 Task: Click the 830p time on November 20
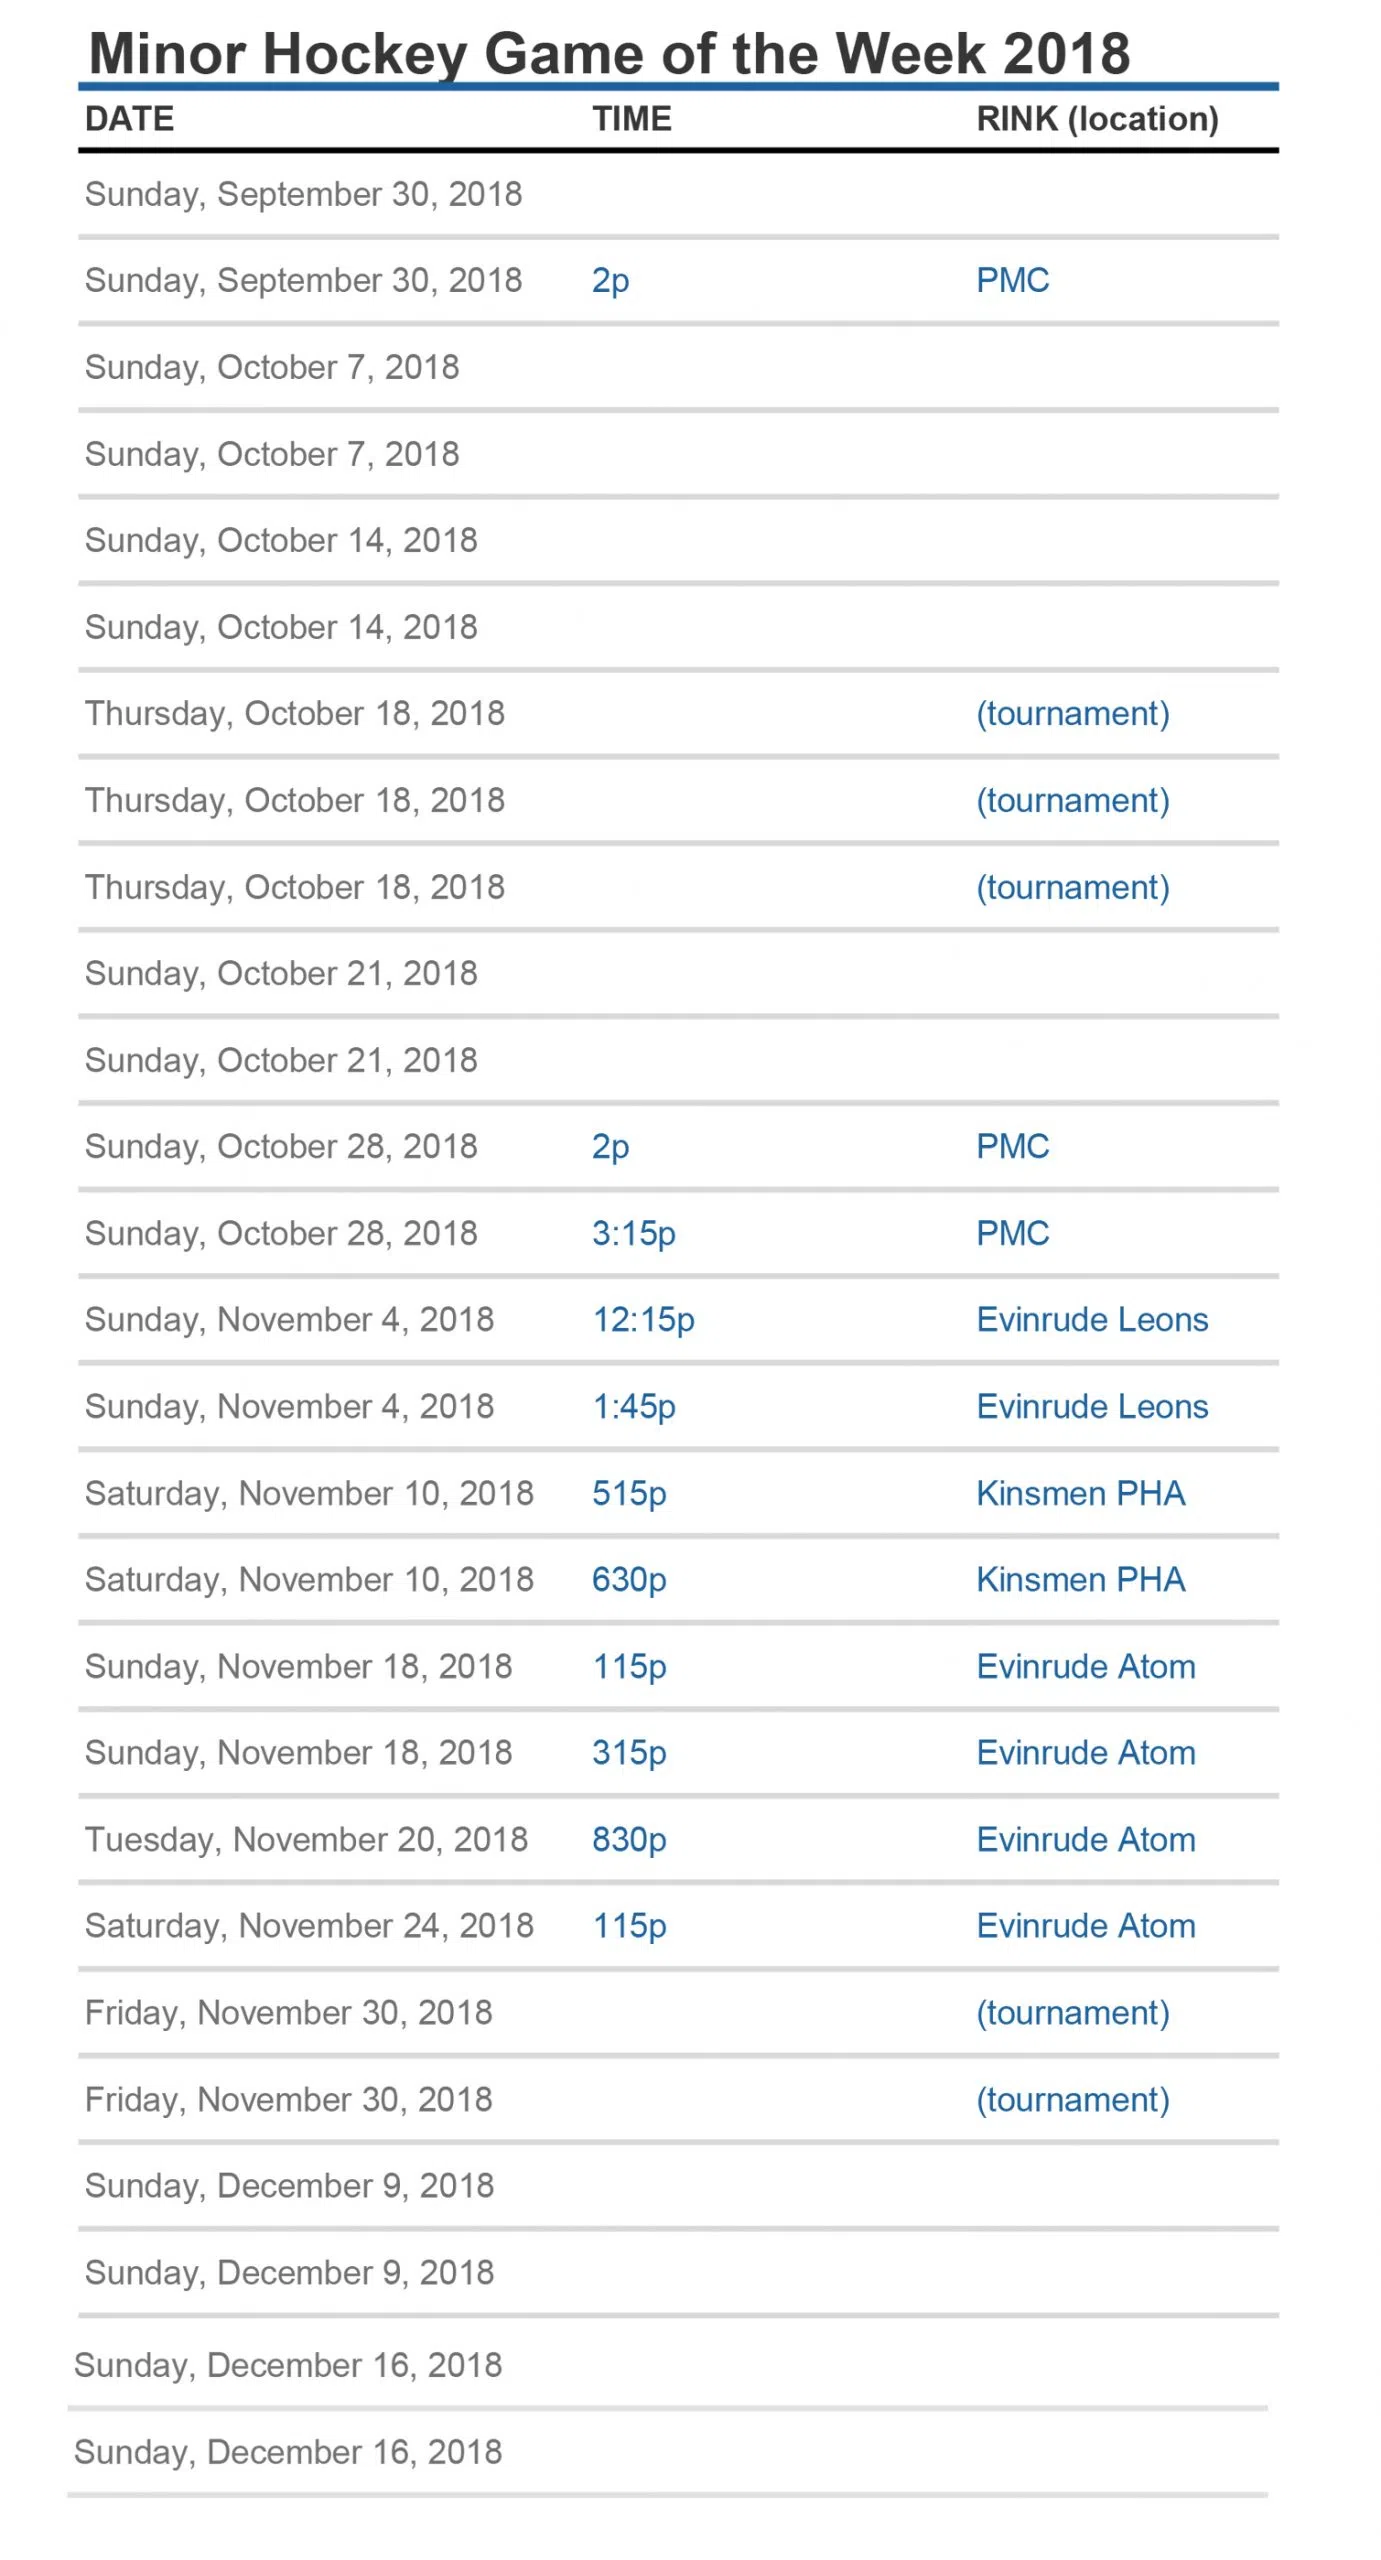tap(629, 1839)
